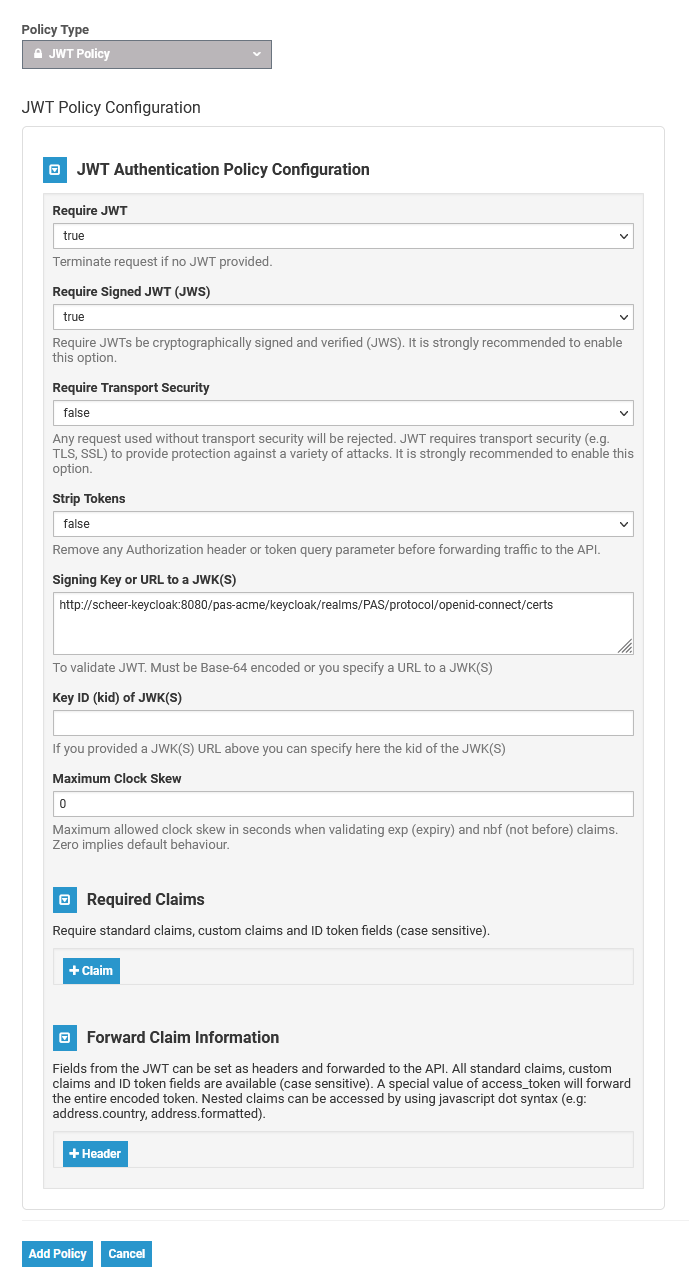Open the Require Transport Security dropdown

click(343, 413)
